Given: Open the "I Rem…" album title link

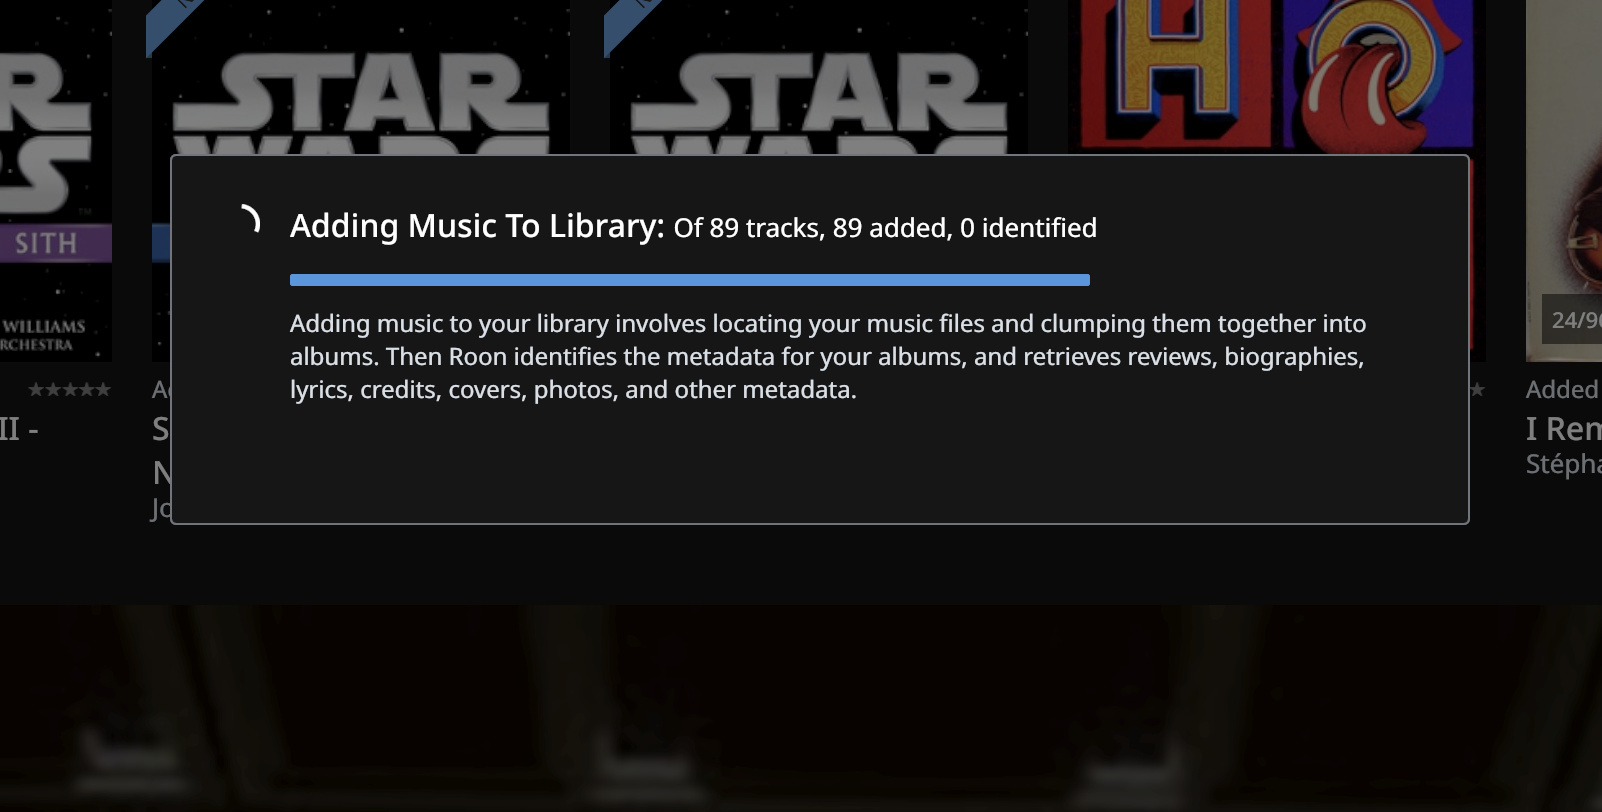Looking at the screenshot, I should tap(1564, 429).
